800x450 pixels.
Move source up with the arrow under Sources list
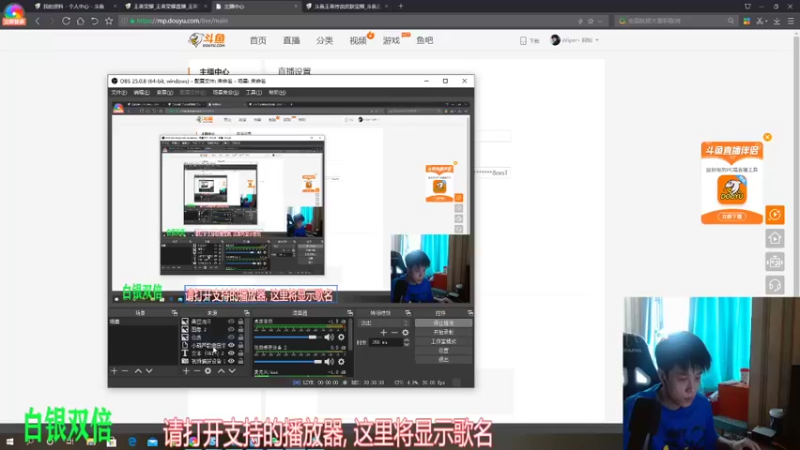[221, 371]
